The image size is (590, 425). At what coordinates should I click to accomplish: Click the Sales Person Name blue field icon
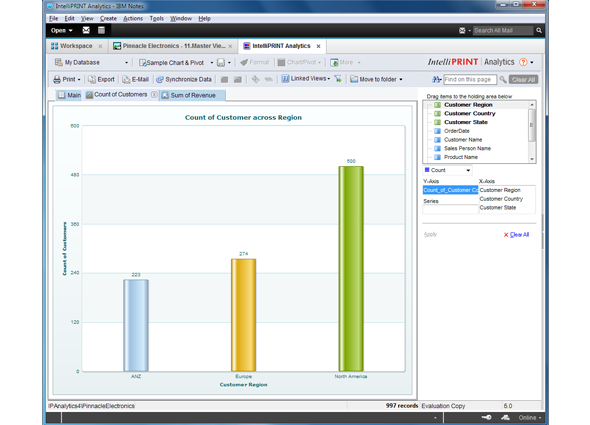[437, 148]
